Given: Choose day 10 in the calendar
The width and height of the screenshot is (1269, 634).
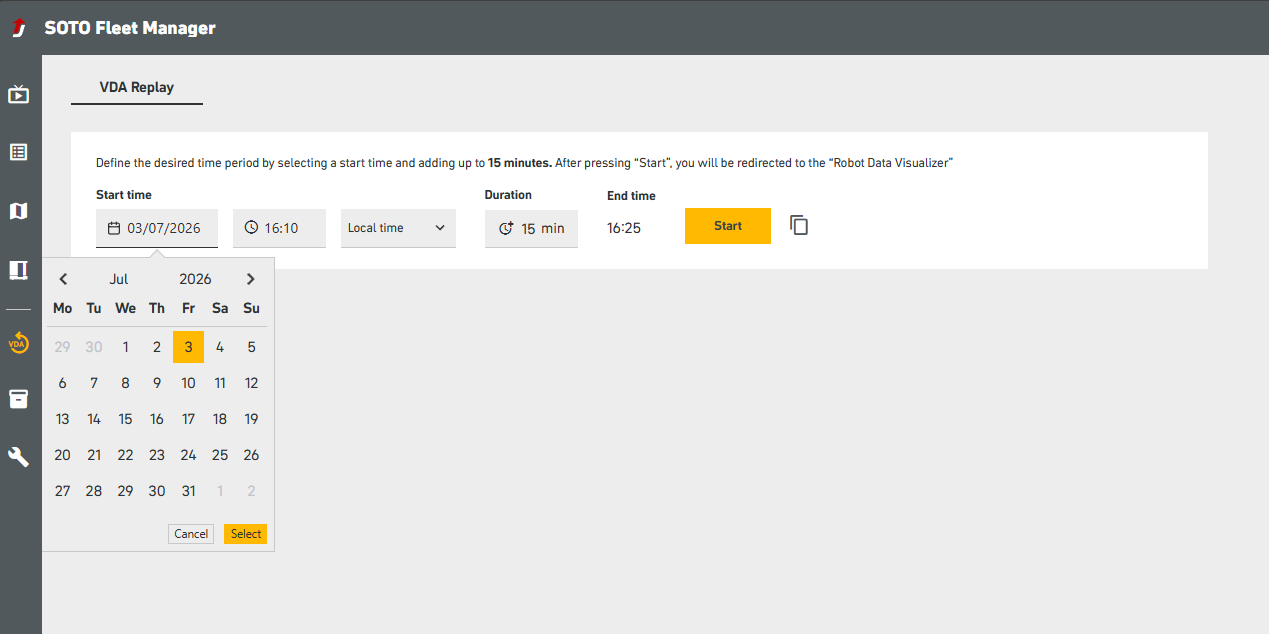Looking at the screenshot, I should tap(188, 383).
